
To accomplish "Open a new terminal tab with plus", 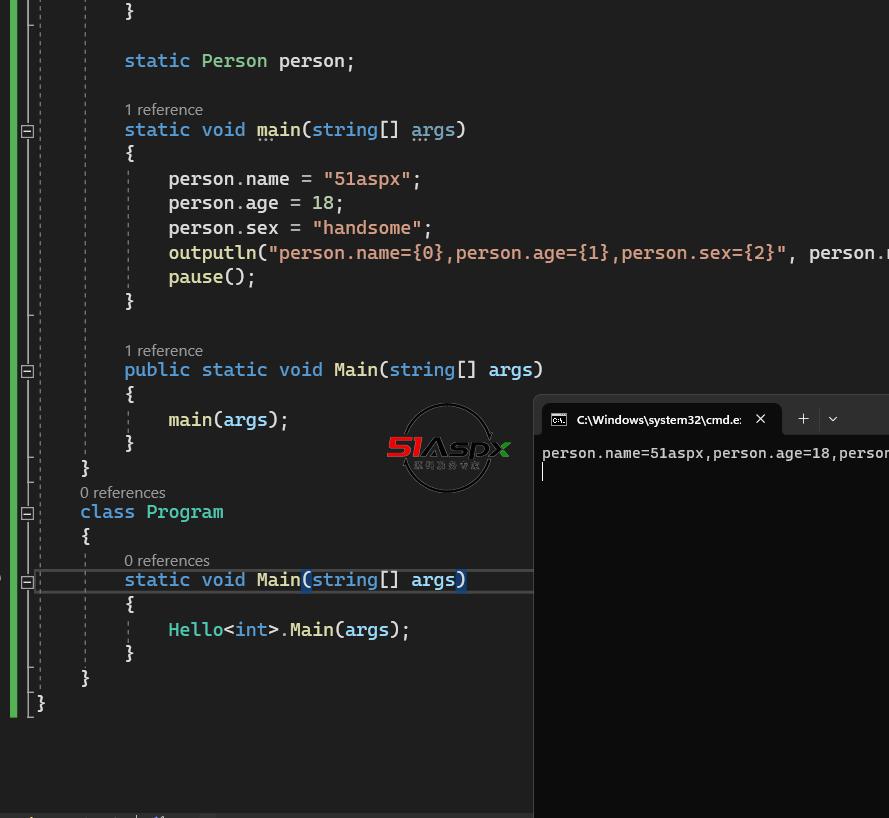I will [x=803, y=419].
